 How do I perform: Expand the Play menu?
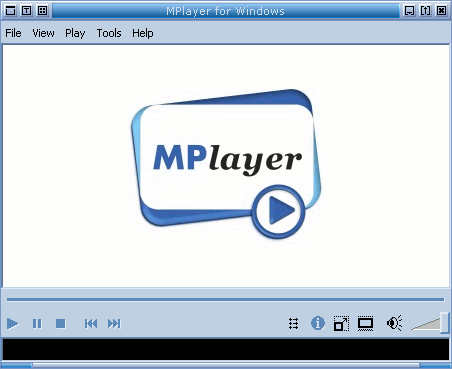[75, 33]
